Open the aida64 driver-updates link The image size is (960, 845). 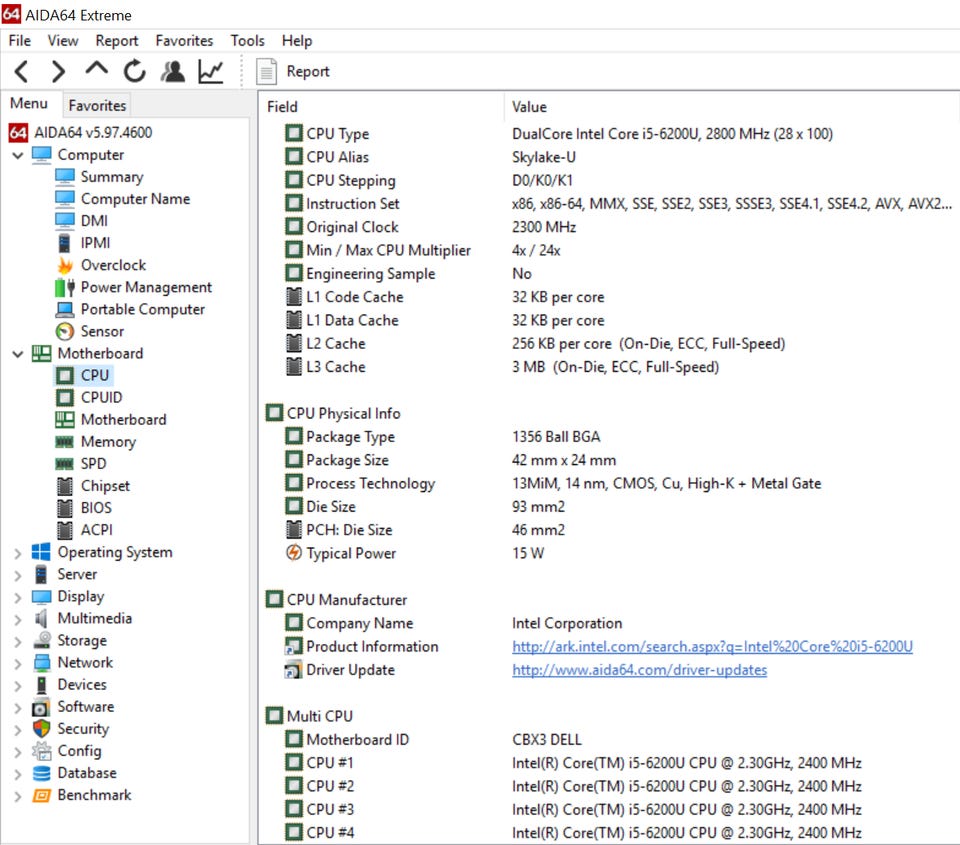[x=639, y=670]
